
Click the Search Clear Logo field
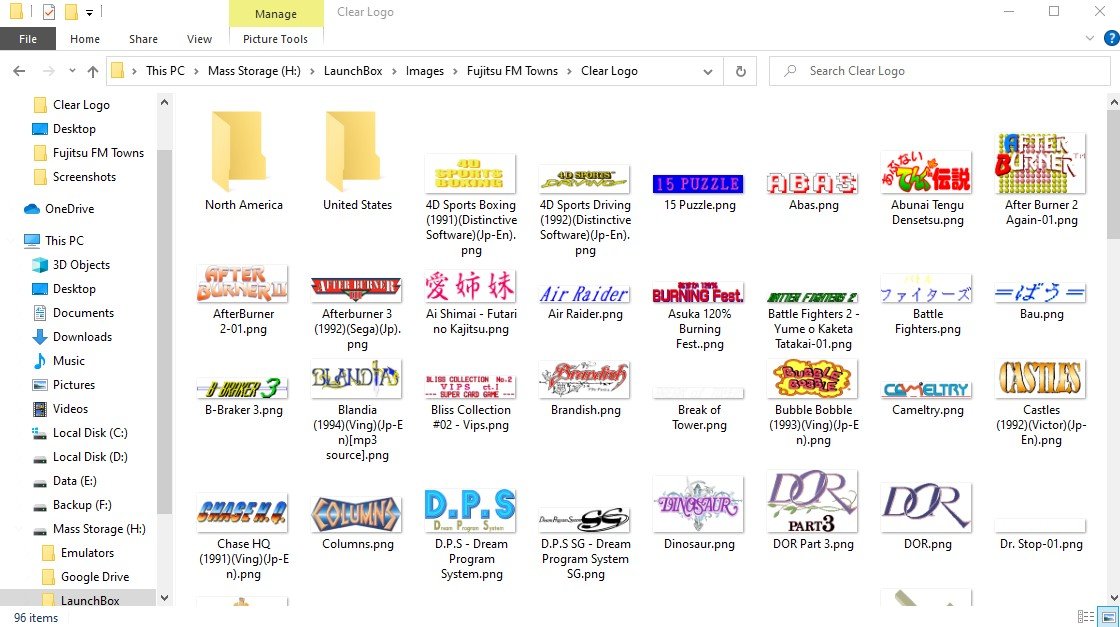click(x=939, y=71)
